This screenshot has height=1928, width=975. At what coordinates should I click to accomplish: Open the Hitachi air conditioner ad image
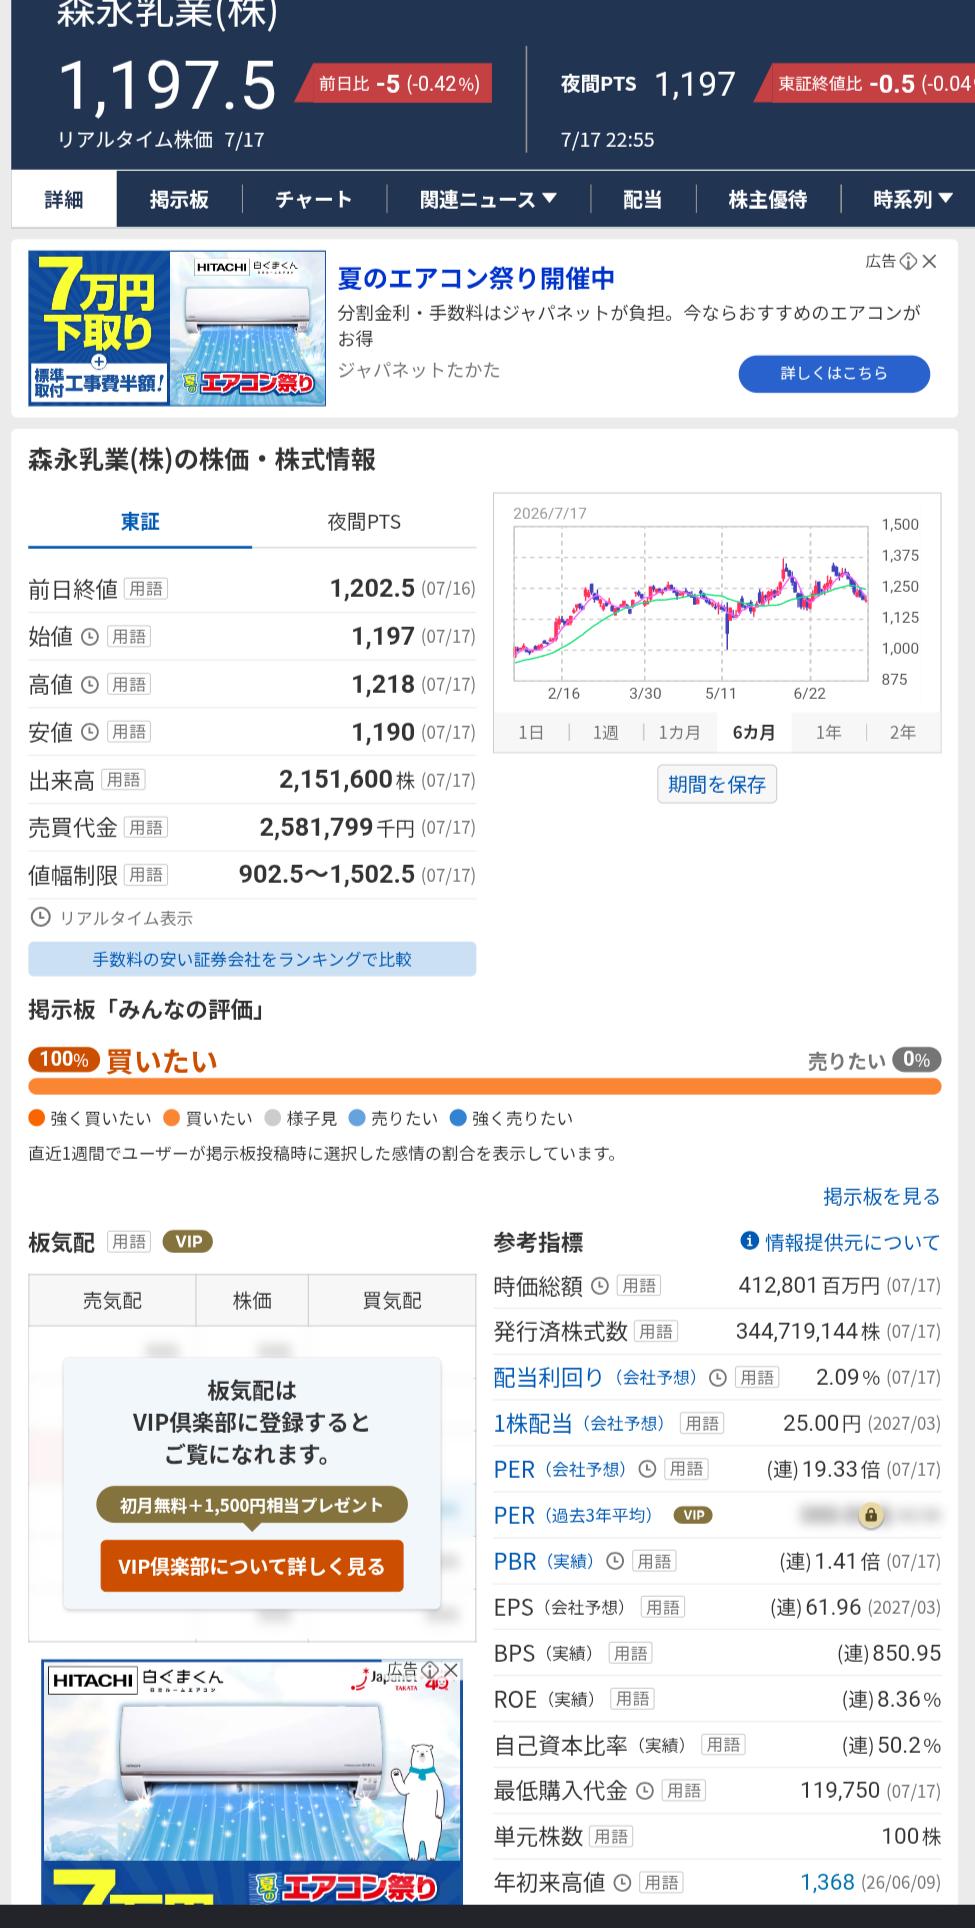pyautogui.click(x=177, y=328)
